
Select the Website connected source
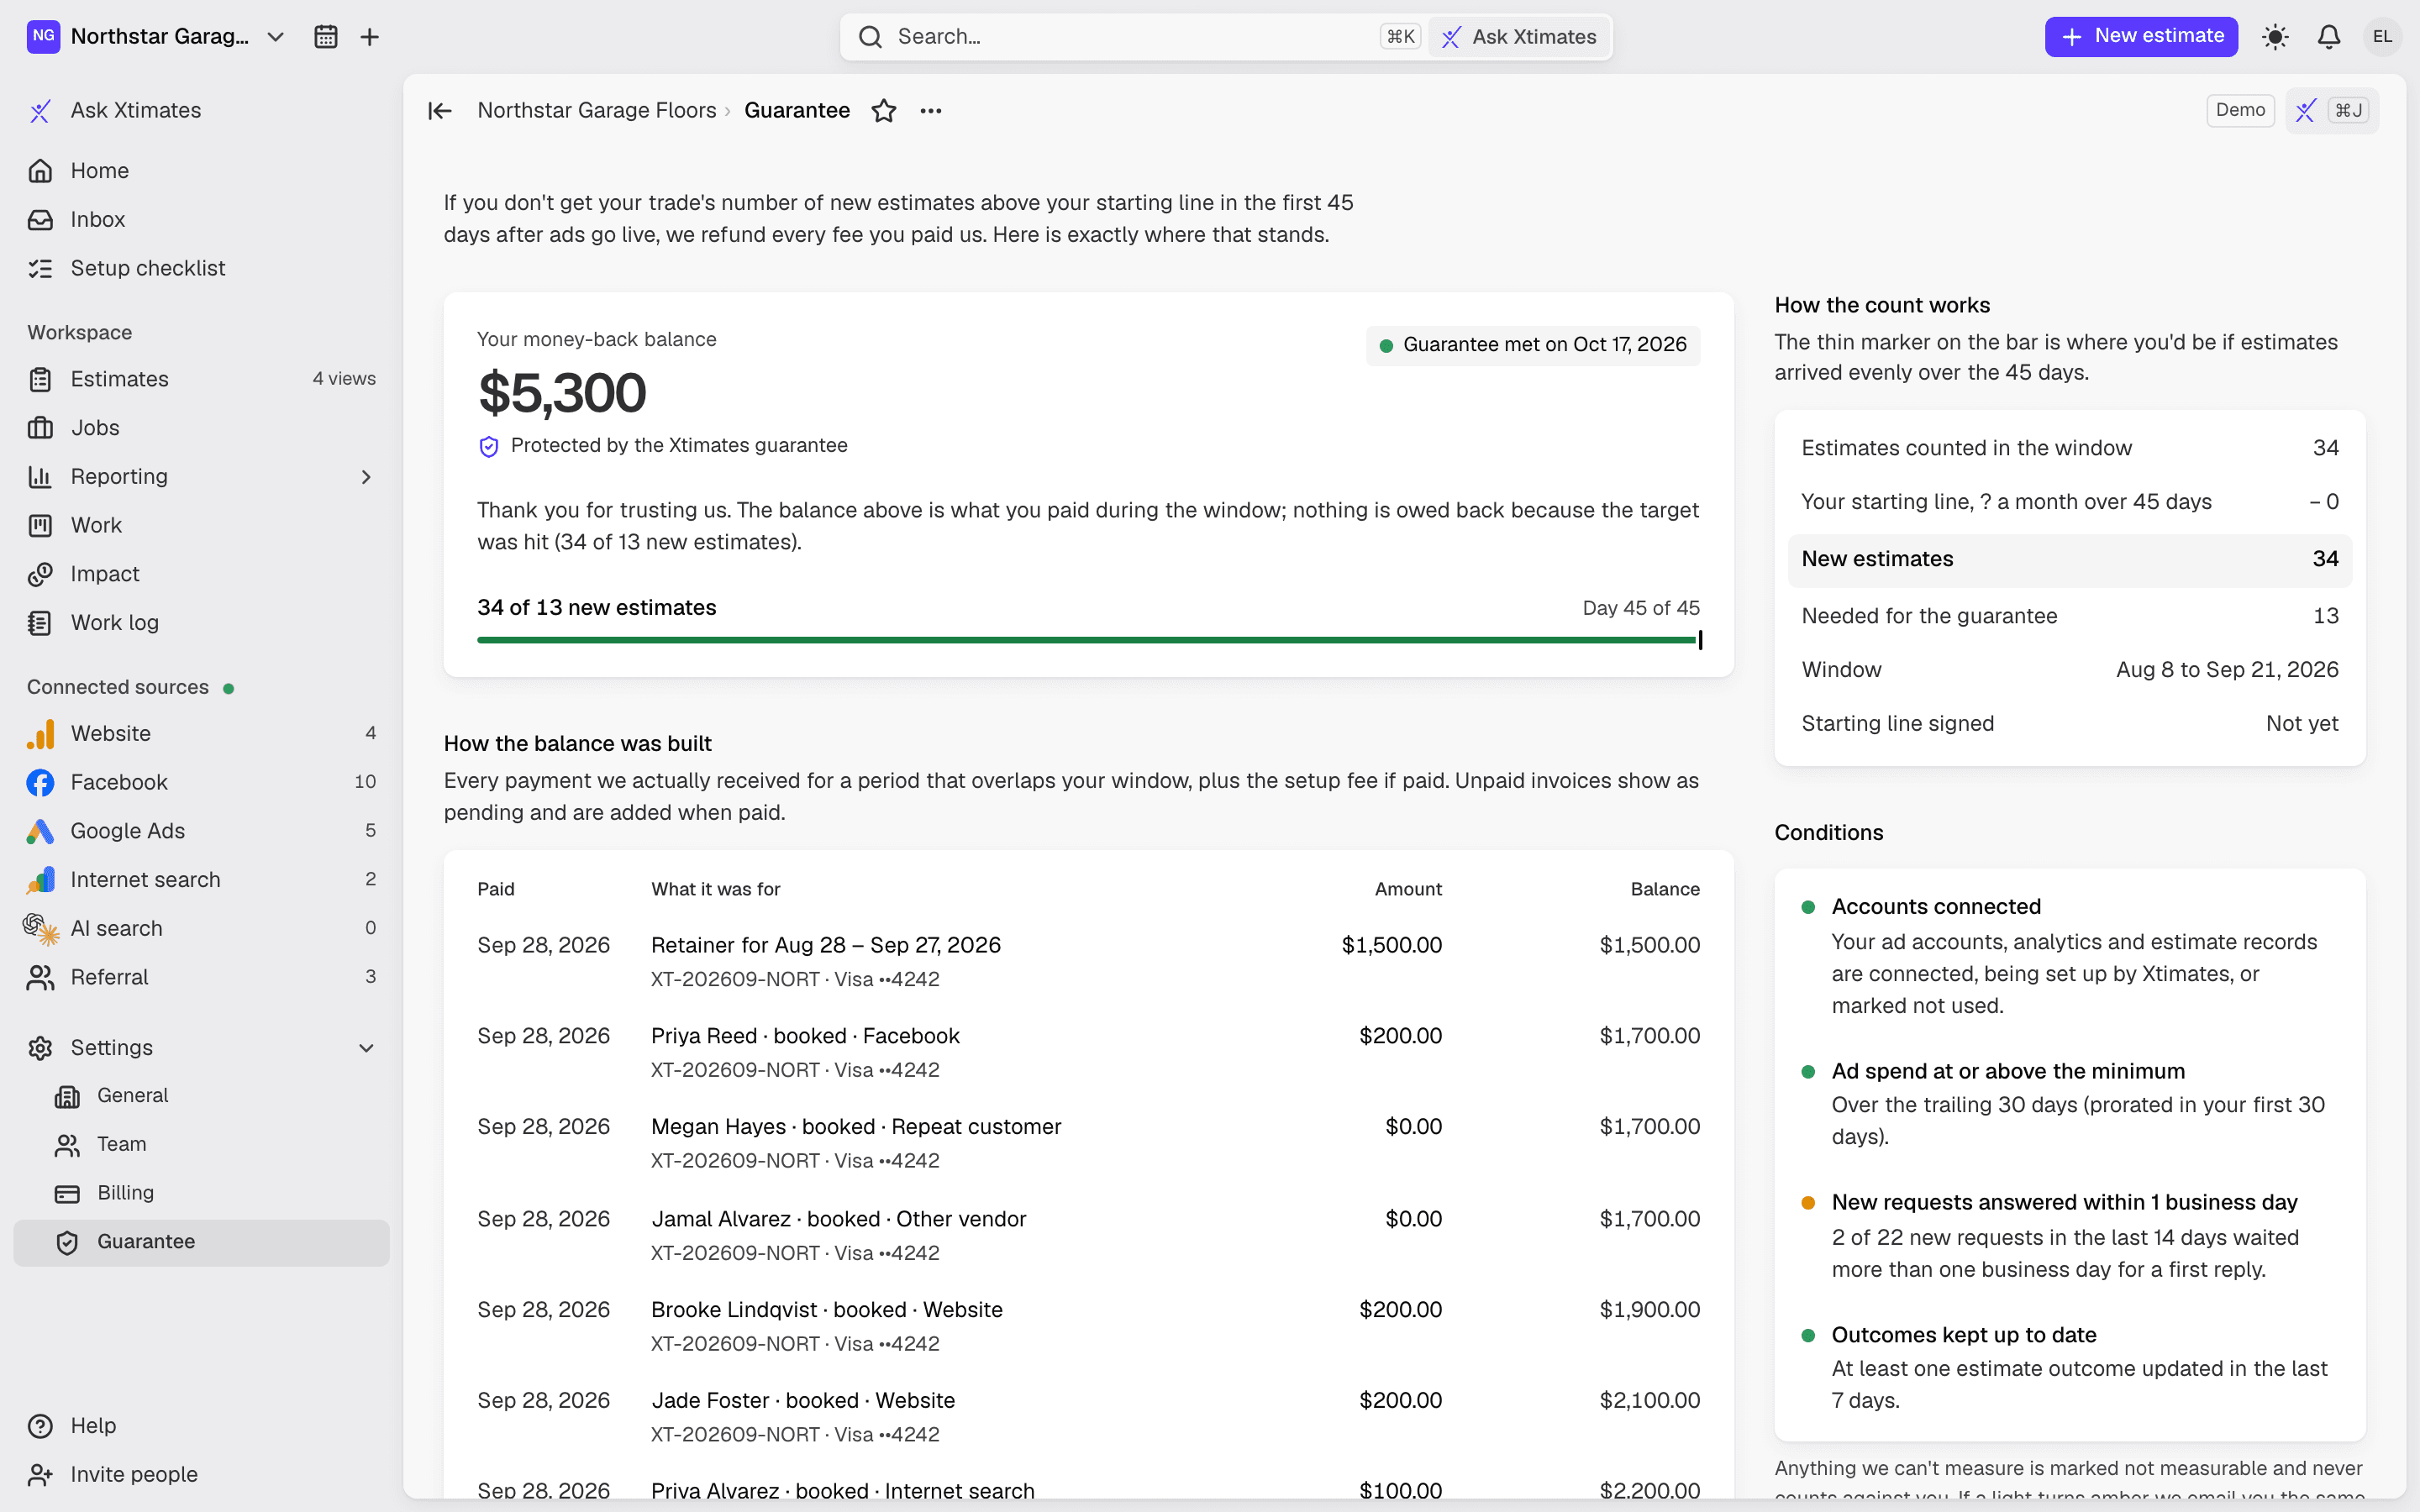click(x=201, y=734)
